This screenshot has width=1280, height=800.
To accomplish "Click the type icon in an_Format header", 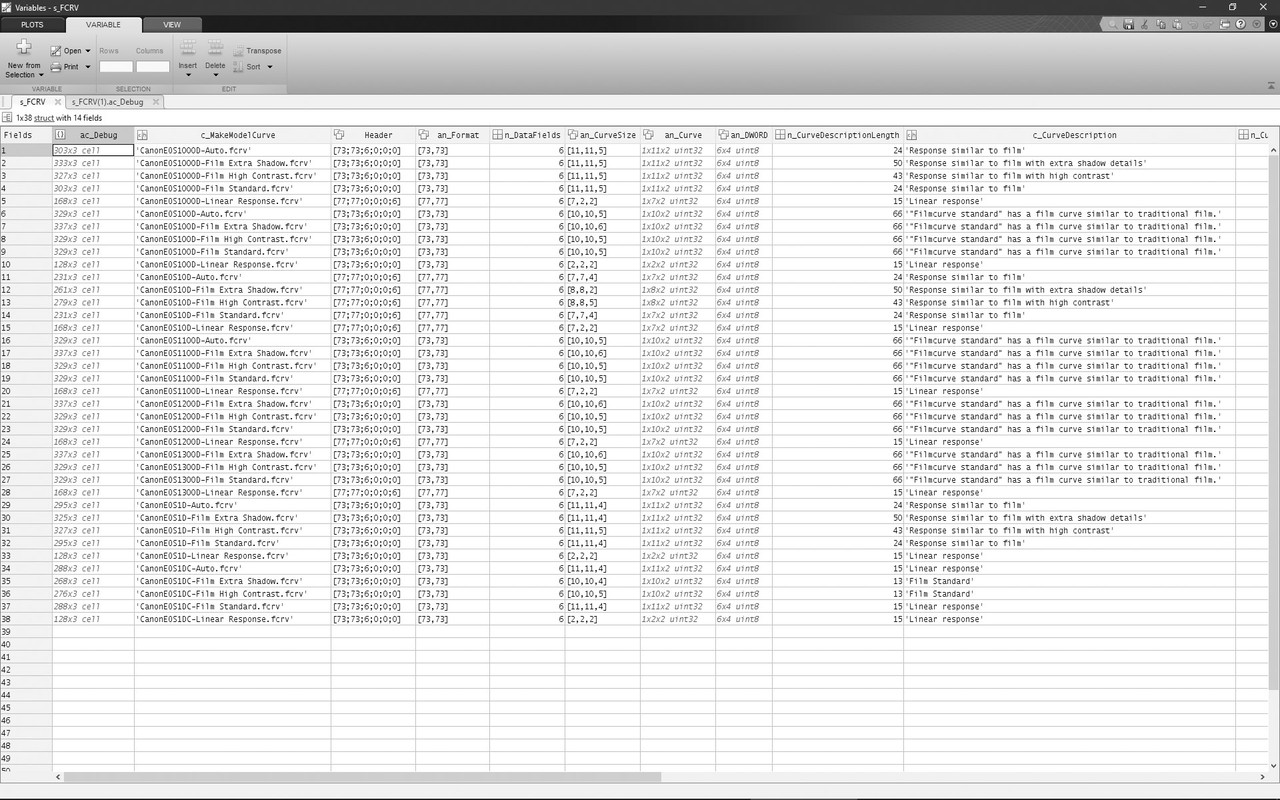I will tap(424, 135).
